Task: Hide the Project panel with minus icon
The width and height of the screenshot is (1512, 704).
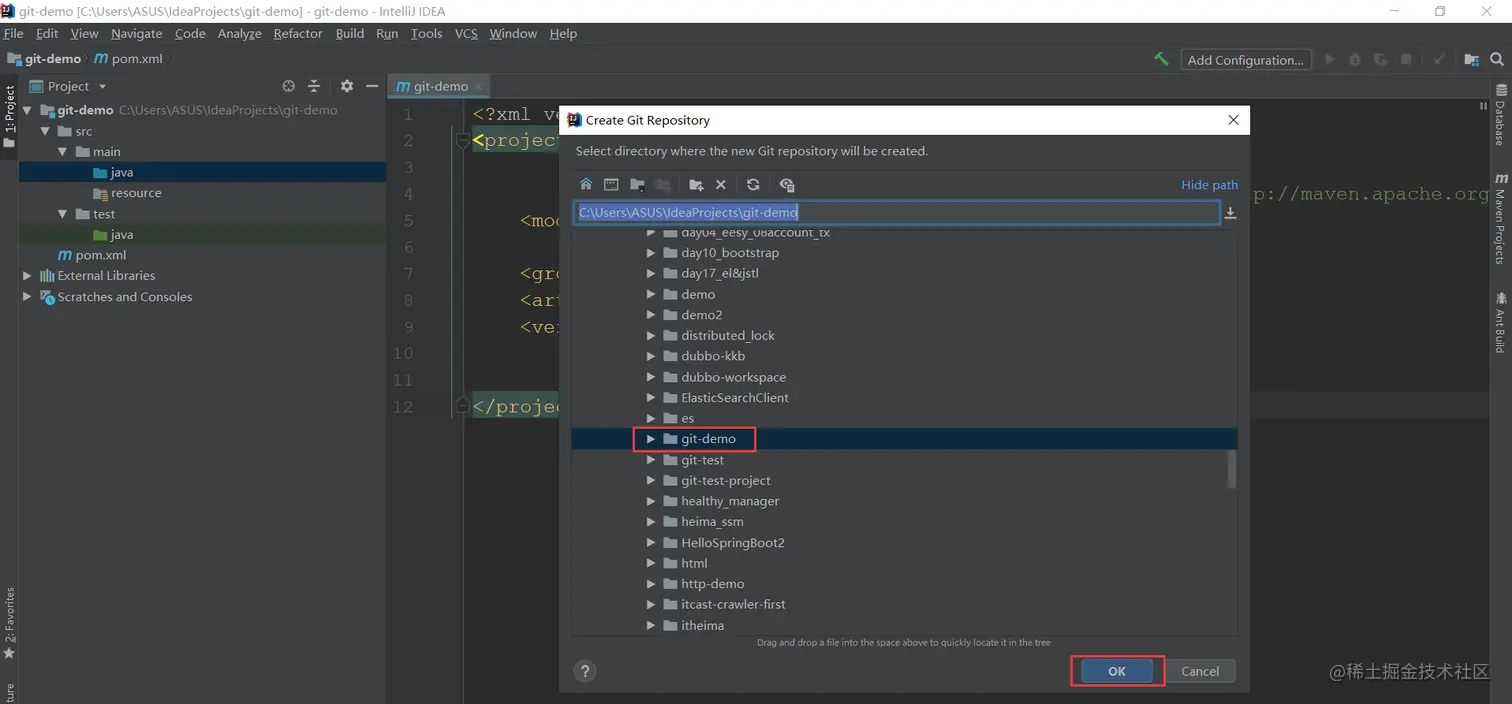Action: point(372,86)
